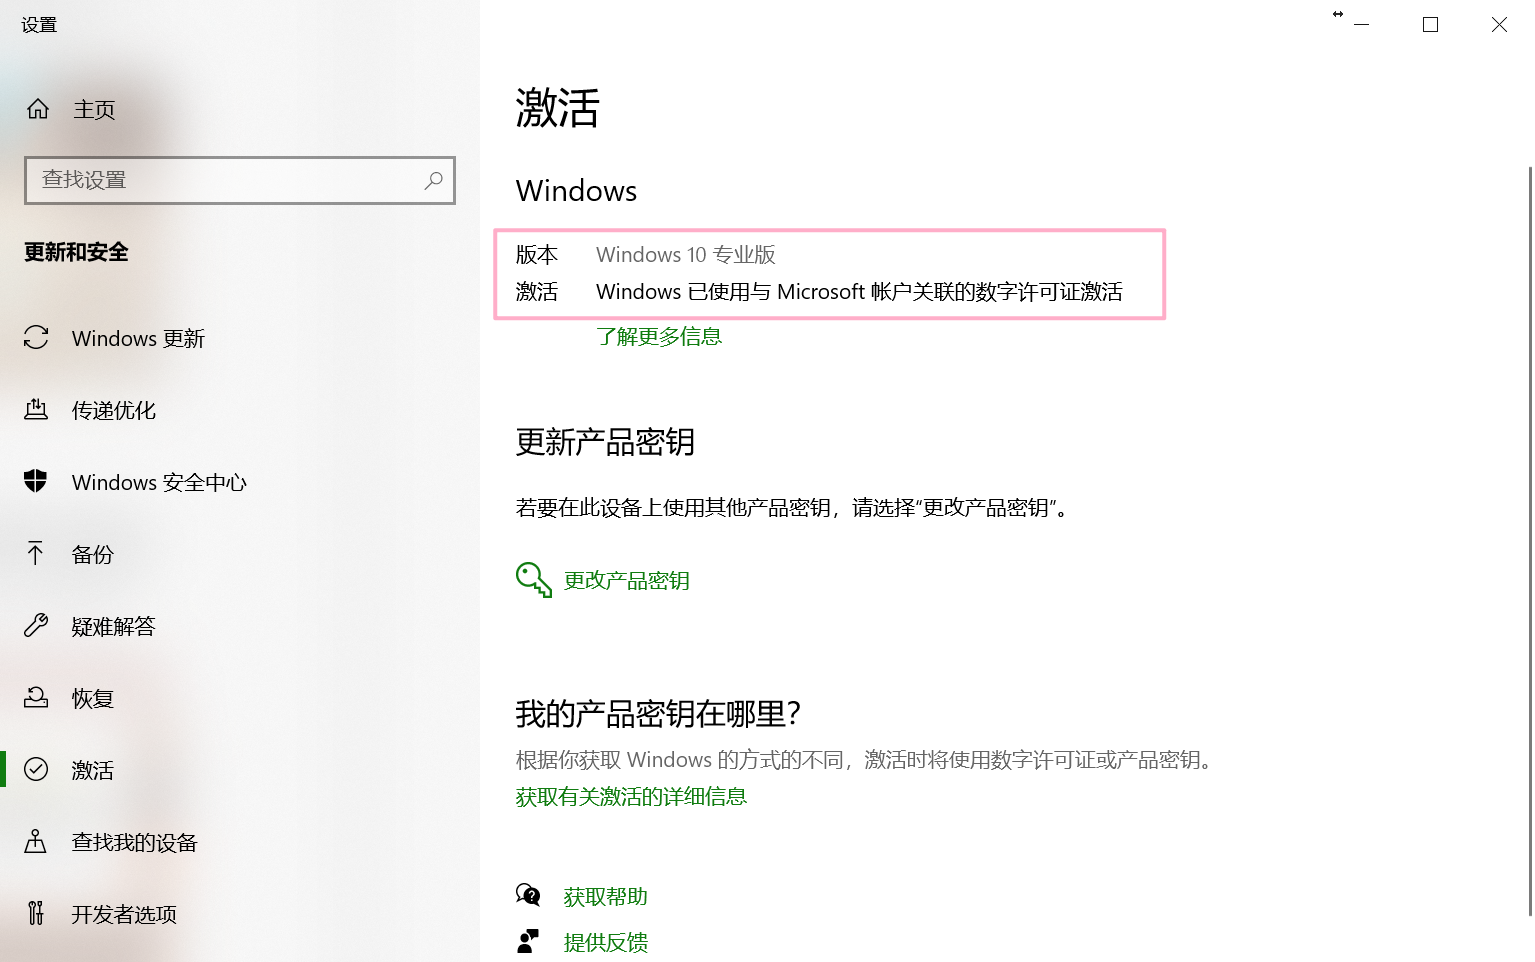The height and width of the screenshot is (962, 1535).
Task: Open 查找我的设备 via its locate icon
Action: (36, 842)
